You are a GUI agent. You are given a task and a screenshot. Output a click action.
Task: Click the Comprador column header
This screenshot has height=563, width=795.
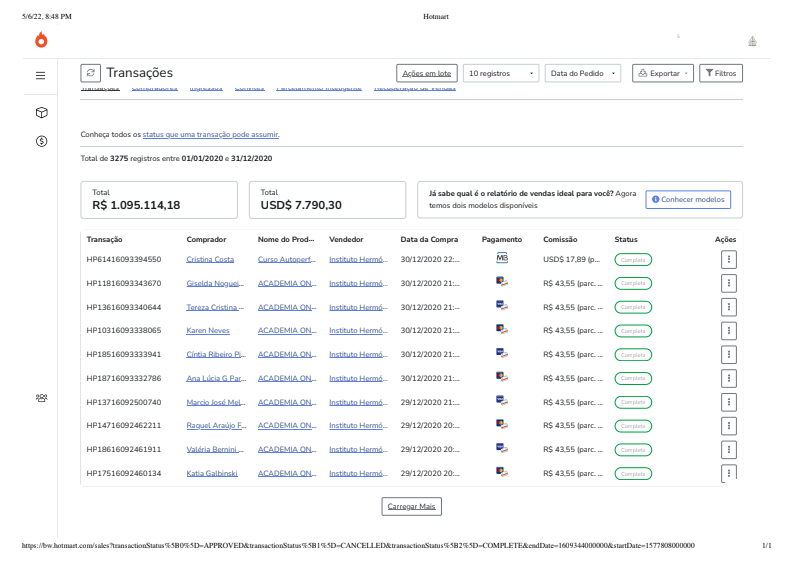pyautogui.click(x=206, y=239)
